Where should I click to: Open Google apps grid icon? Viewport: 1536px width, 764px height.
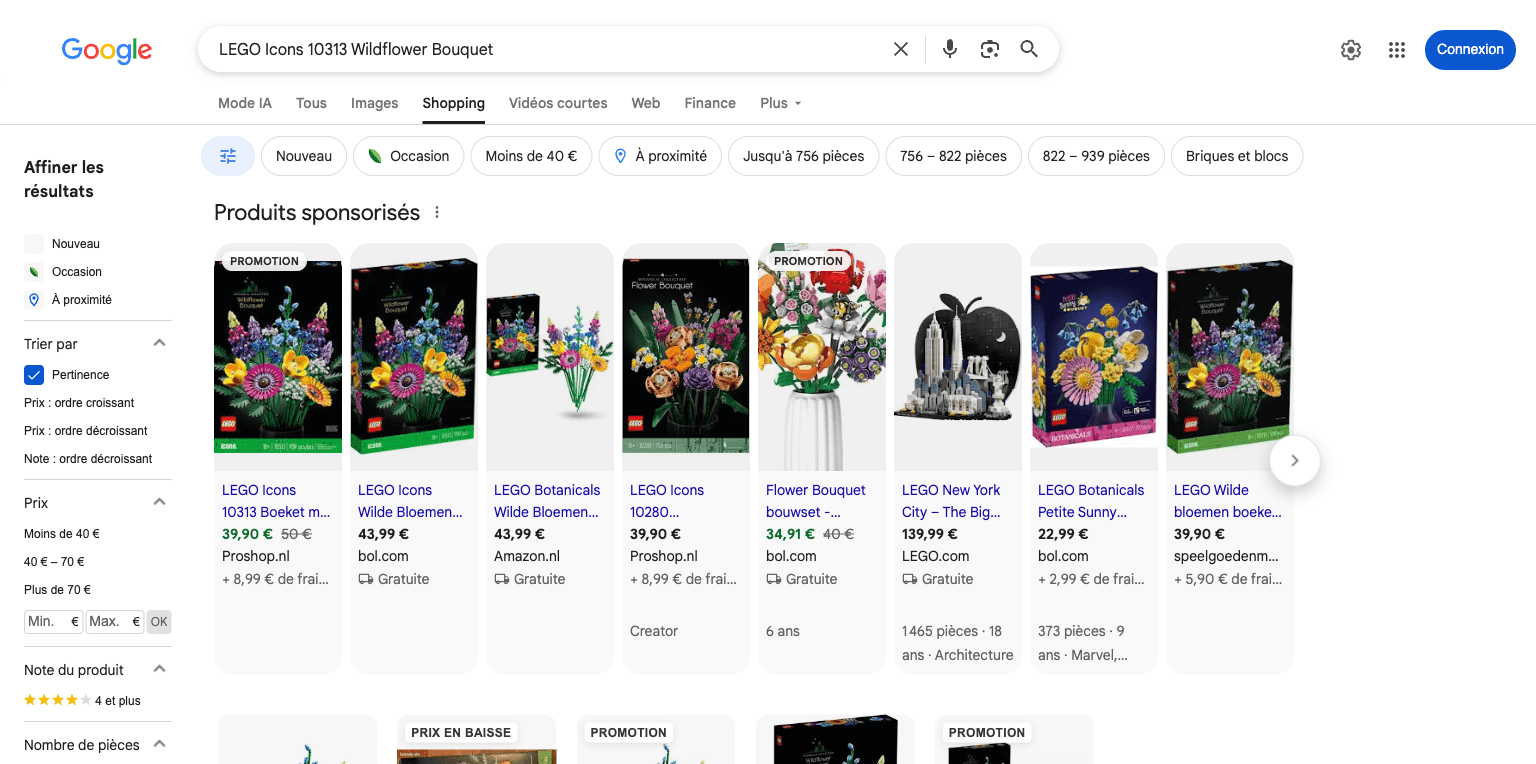click(1397, 50)
